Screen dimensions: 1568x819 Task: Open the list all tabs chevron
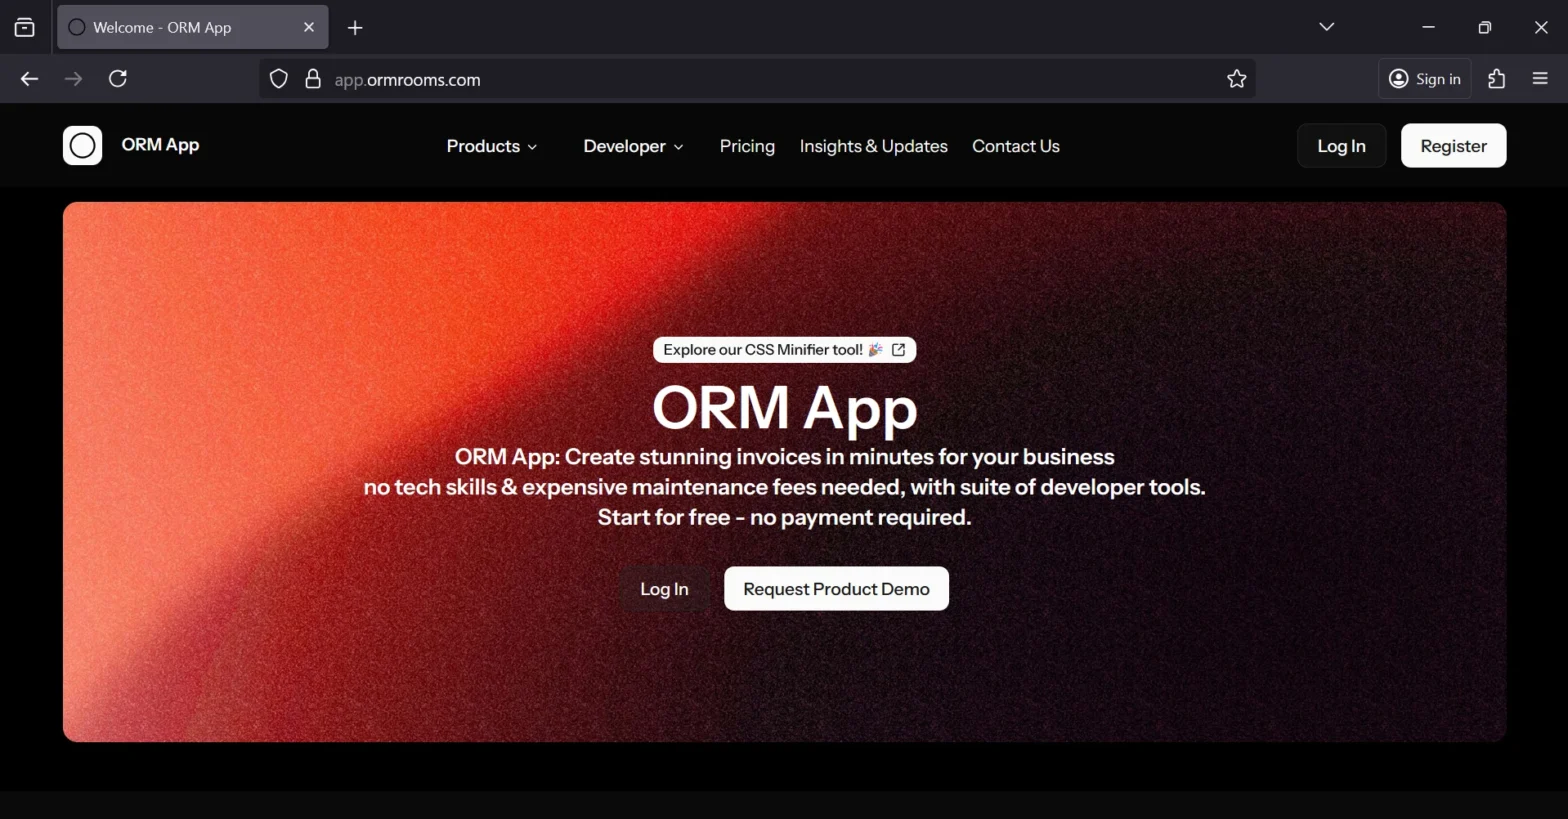1326,27
